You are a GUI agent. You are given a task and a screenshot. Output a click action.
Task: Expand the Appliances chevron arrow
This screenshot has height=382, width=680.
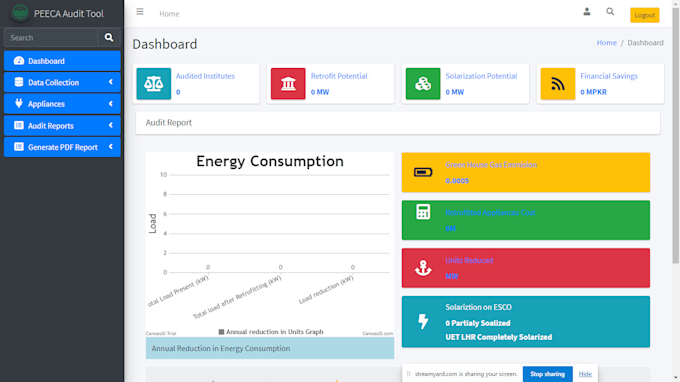coord(111,104)
